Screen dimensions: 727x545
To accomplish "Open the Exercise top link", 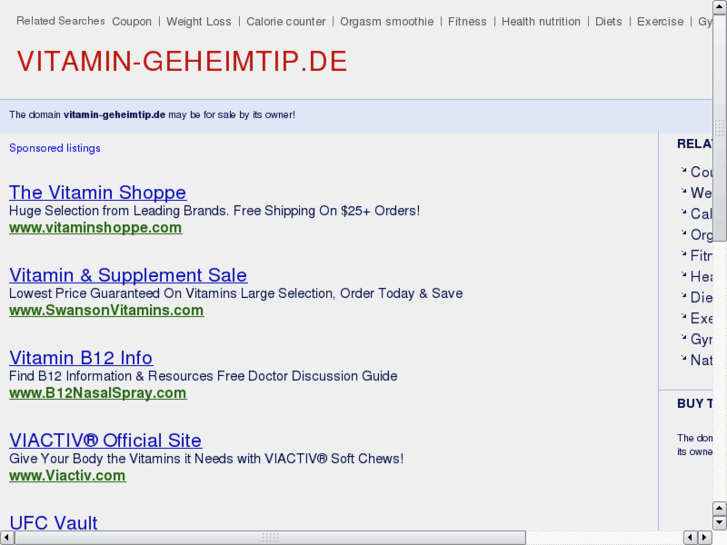I will tap(660, 22).
